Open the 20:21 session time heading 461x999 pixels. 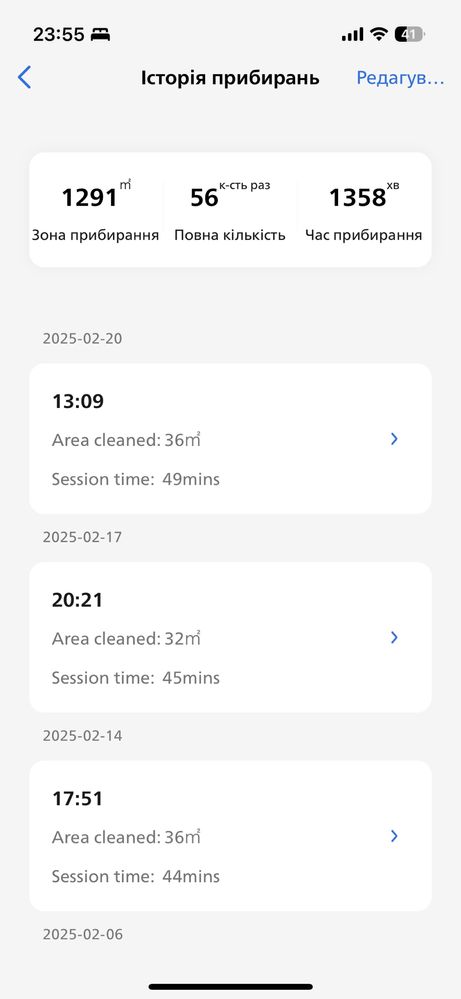pyautogui.click(x=77, y=600)
